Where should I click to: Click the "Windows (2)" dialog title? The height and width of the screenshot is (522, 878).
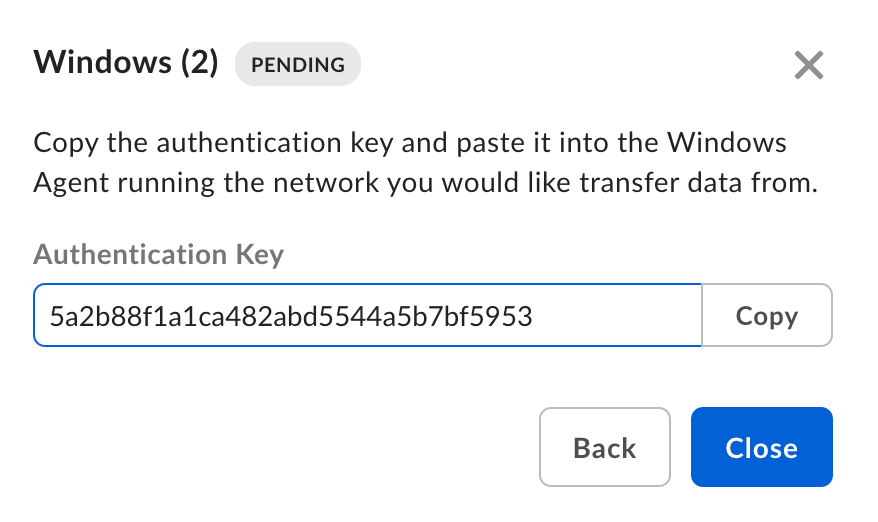[126, 64]
